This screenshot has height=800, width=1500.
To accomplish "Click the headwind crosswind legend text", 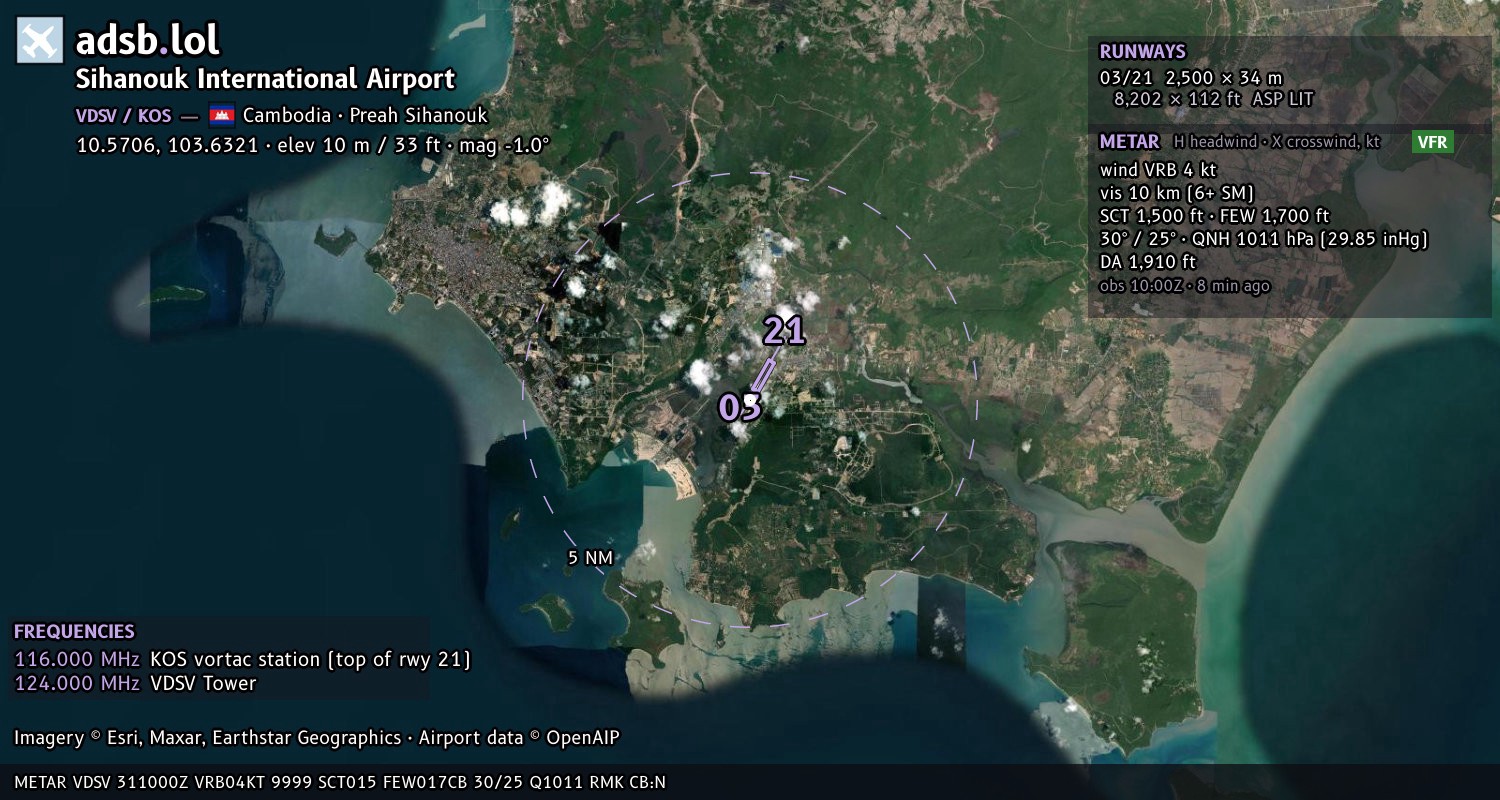I will [x=1276, y=142].
